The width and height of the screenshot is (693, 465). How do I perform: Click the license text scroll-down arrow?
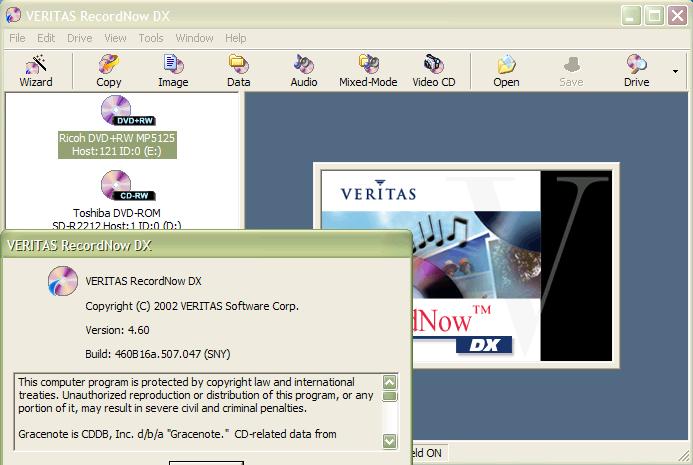pos(389,441)
